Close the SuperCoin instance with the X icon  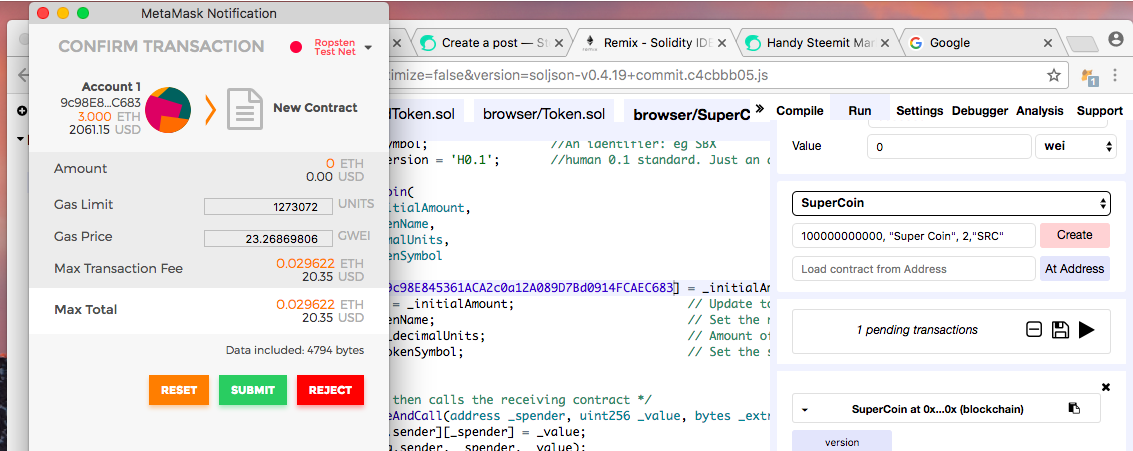(1106, 387)
